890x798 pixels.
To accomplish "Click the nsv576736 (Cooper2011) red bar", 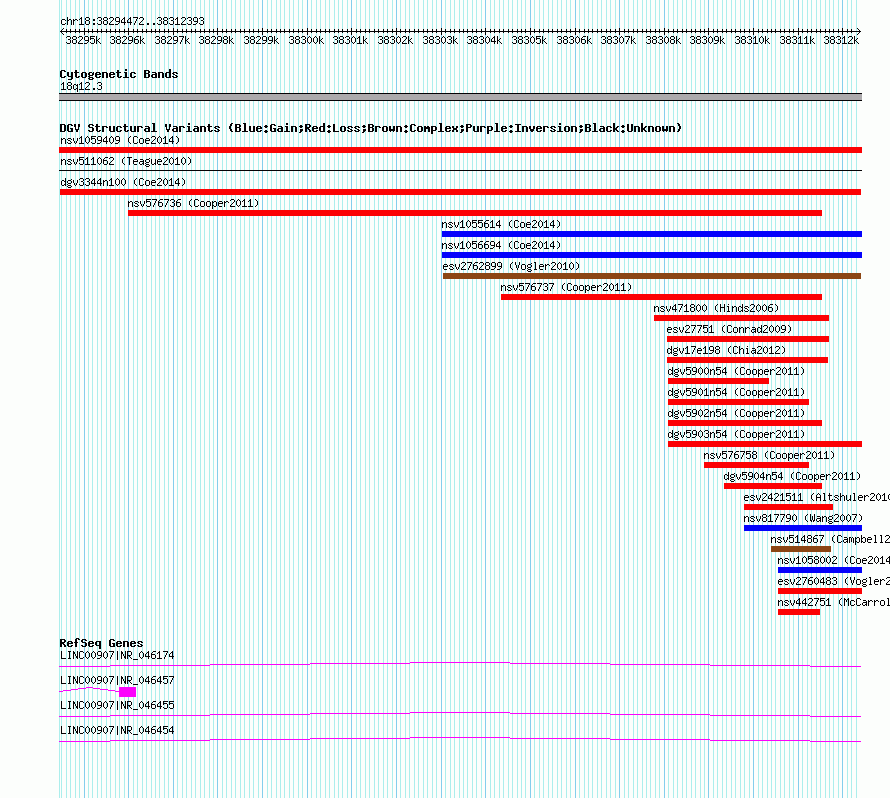I will 475,213.
